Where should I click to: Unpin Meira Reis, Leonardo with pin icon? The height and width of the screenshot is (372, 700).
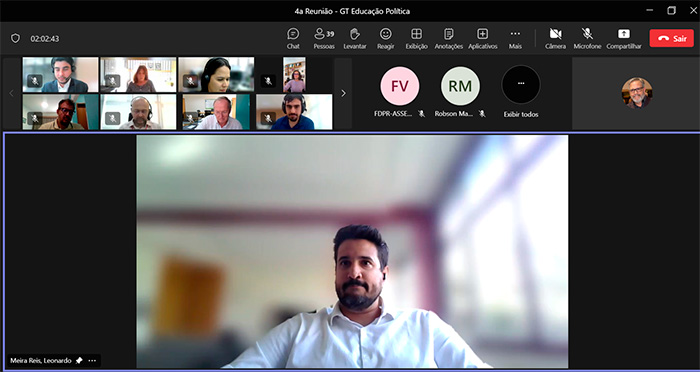[x=79, y=360]
